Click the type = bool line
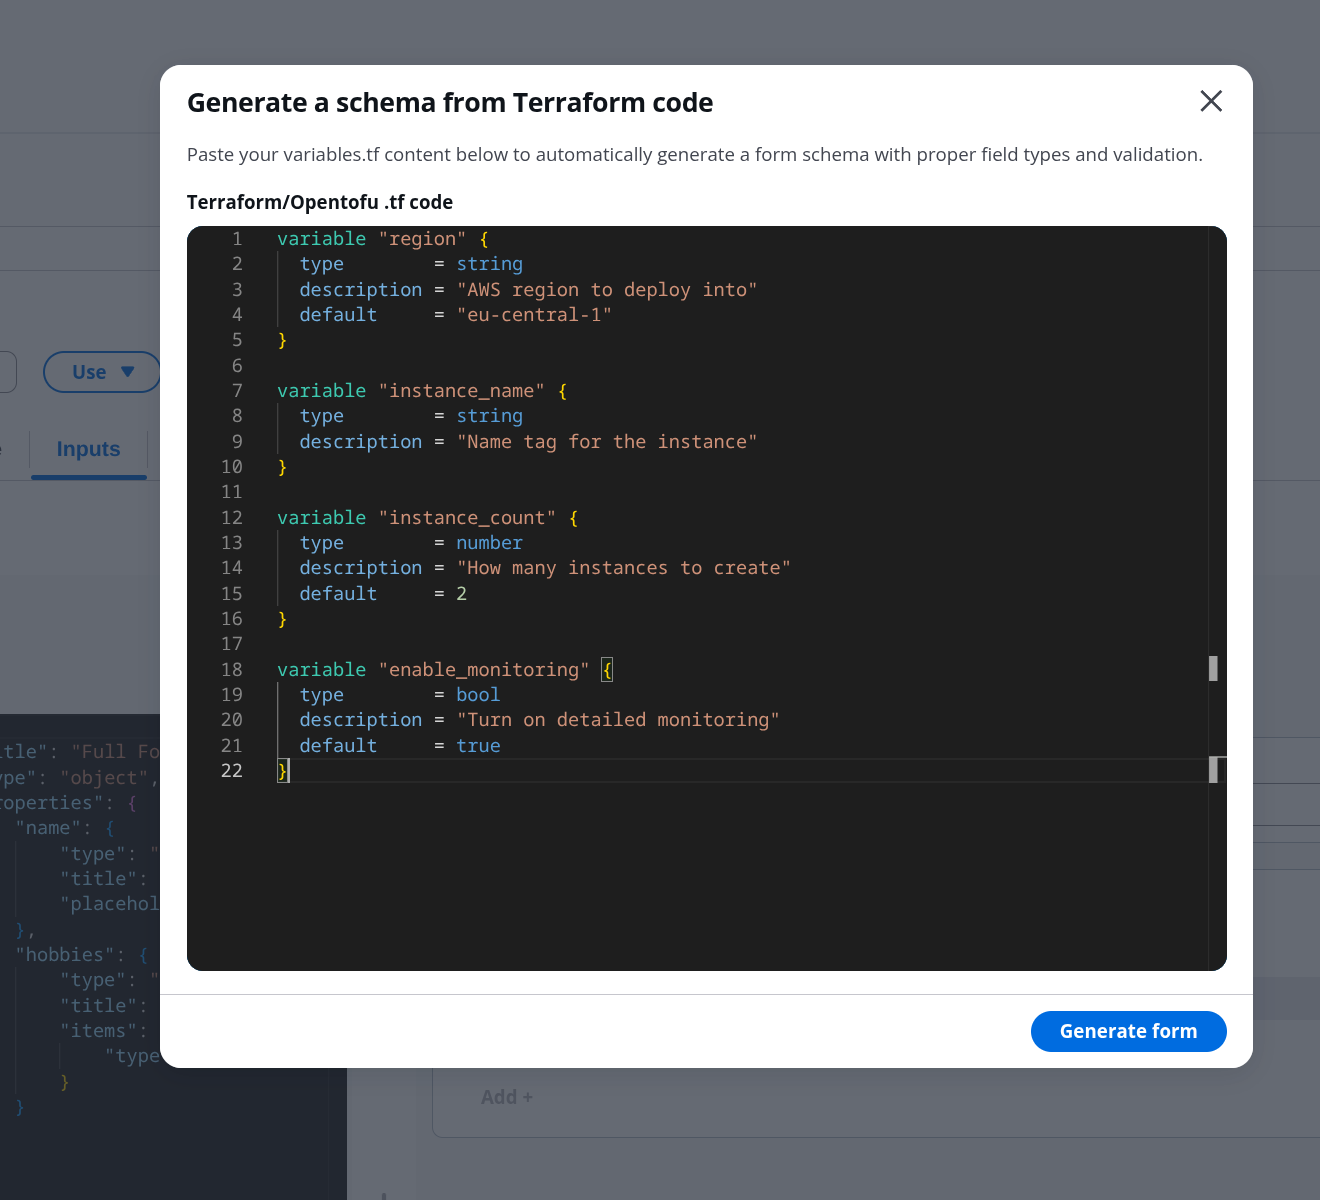The image size is (1320, 1200). point(400,695)
